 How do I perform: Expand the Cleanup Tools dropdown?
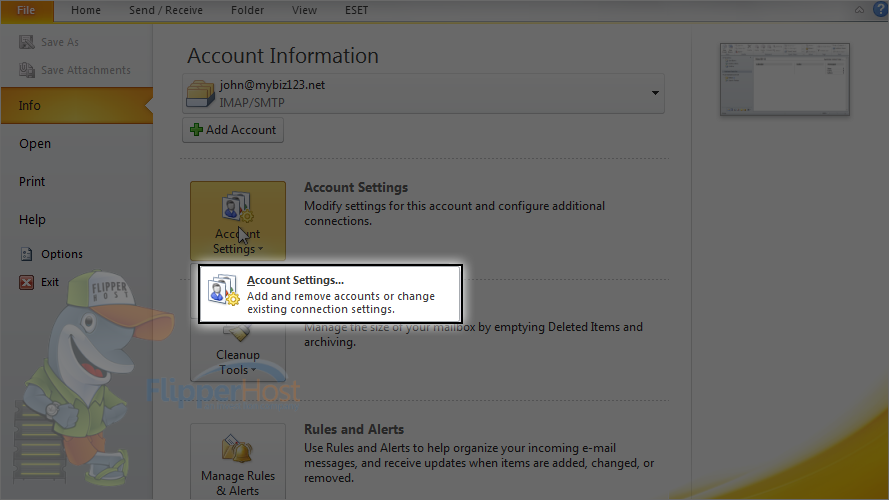click(238, 351)
